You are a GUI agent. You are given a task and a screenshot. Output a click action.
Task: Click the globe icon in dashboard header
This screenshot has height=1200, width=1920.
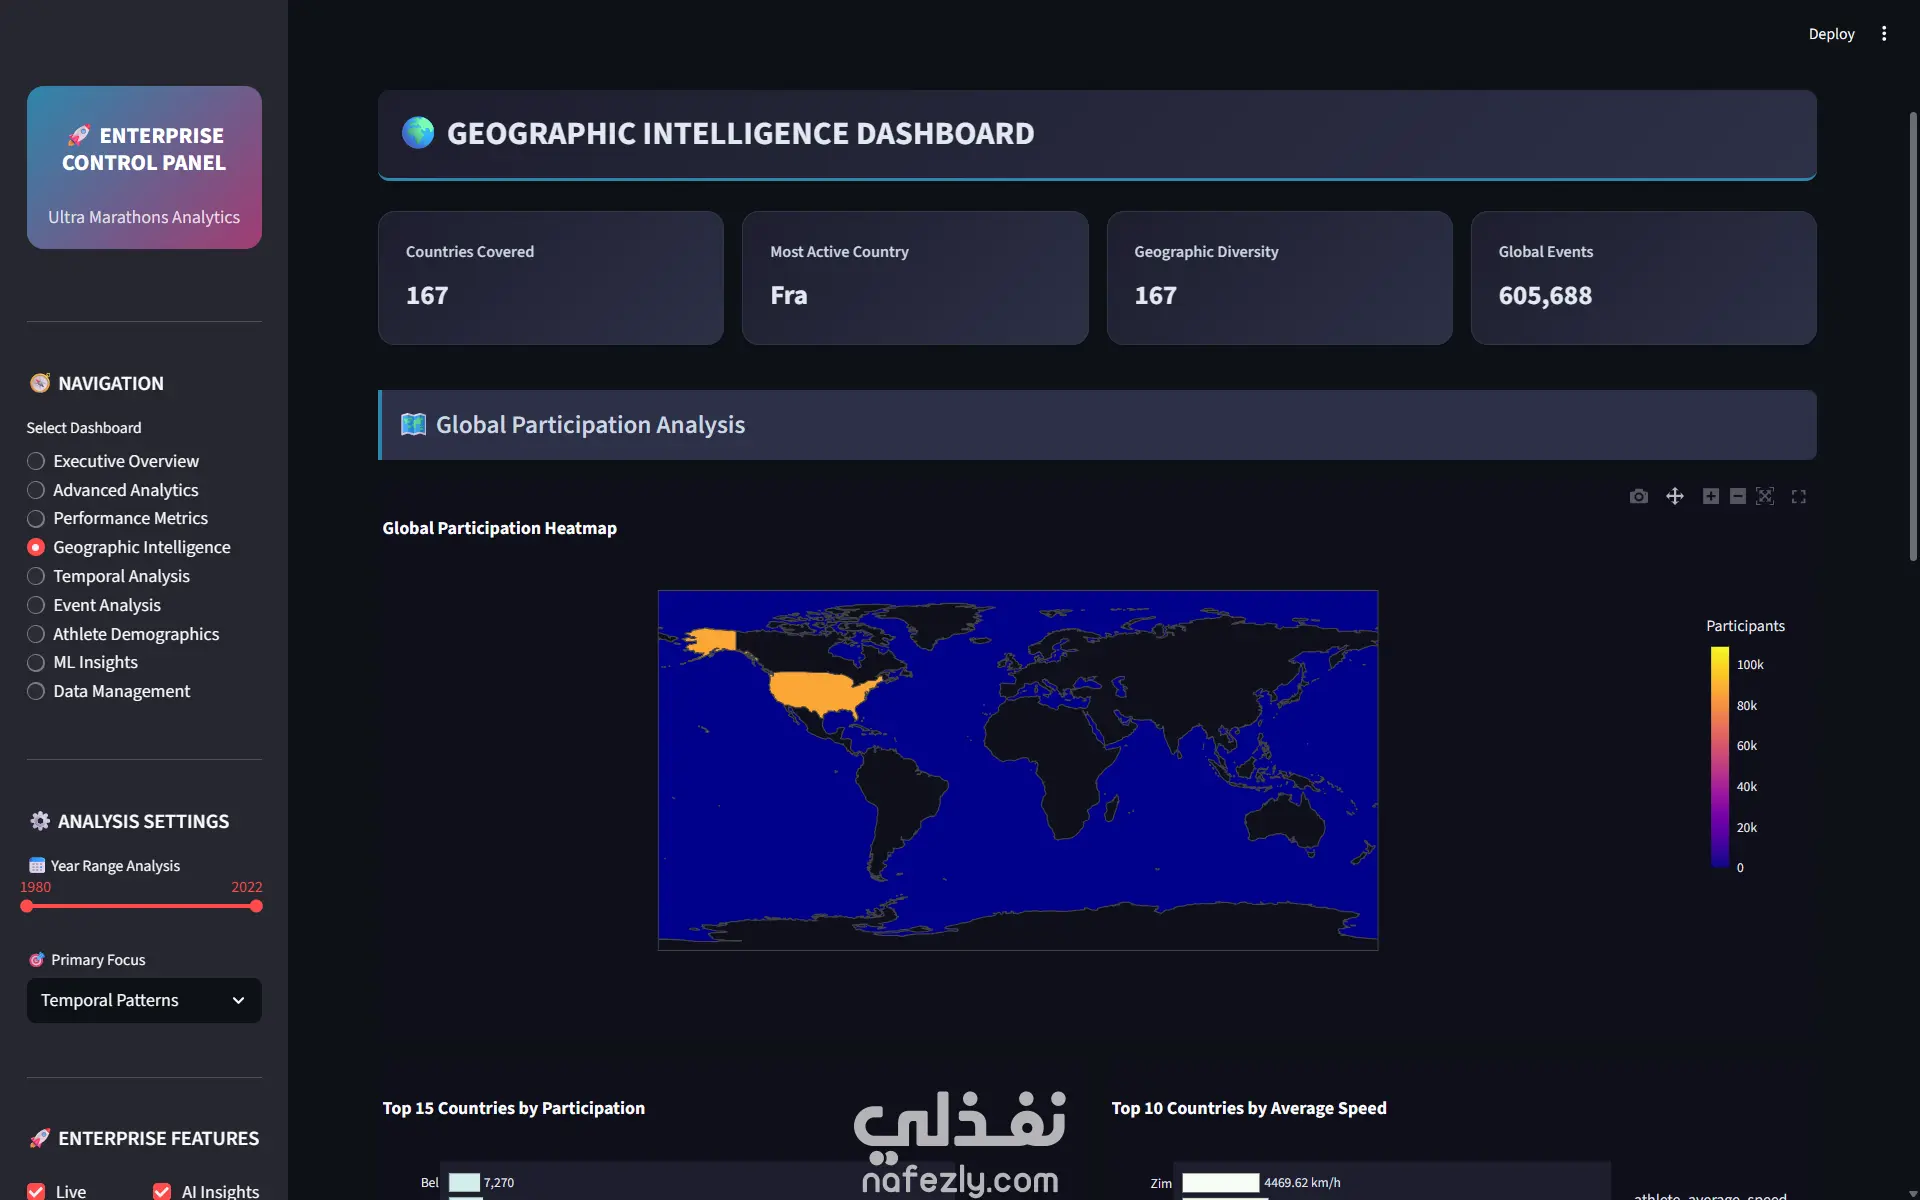click(418, 133)
